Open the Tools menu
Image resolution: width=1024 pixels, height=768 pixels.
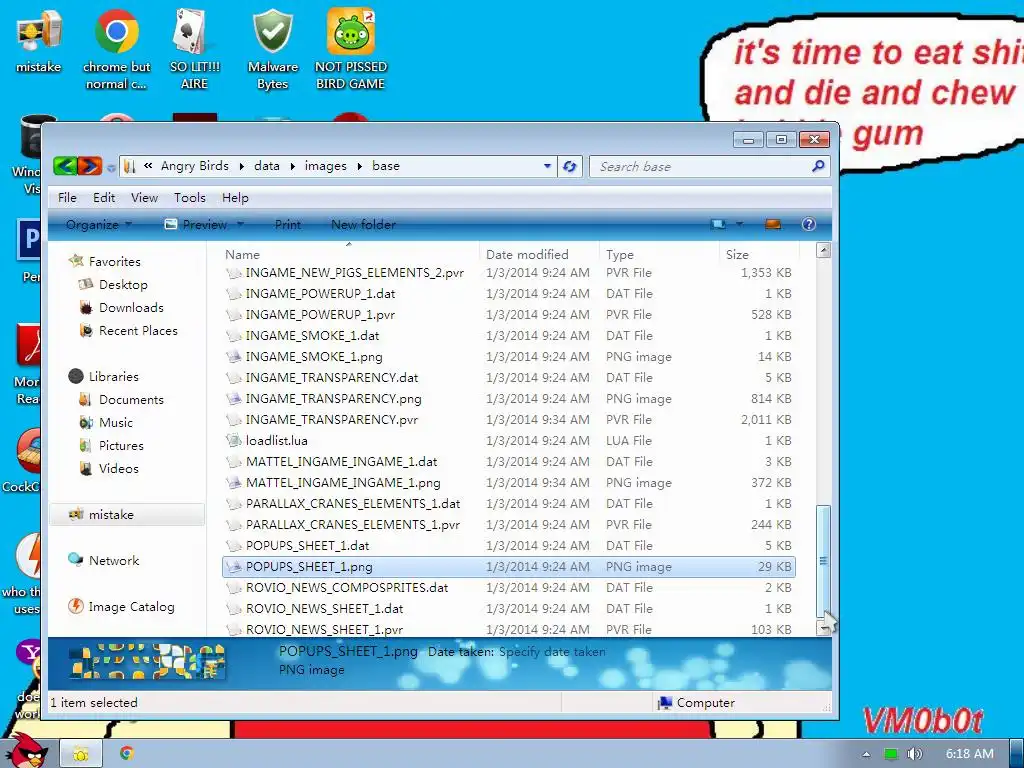189,198
